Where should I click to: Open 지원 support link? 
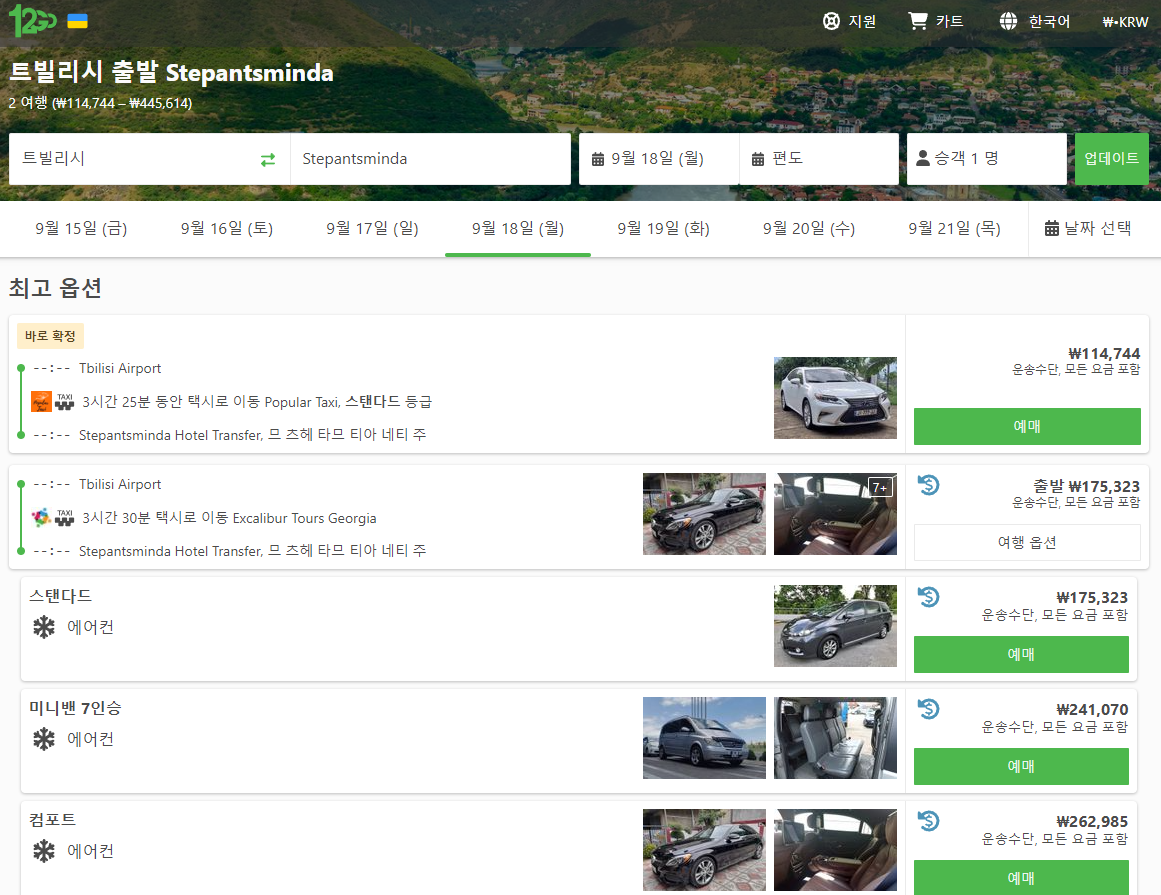(849, 21)
